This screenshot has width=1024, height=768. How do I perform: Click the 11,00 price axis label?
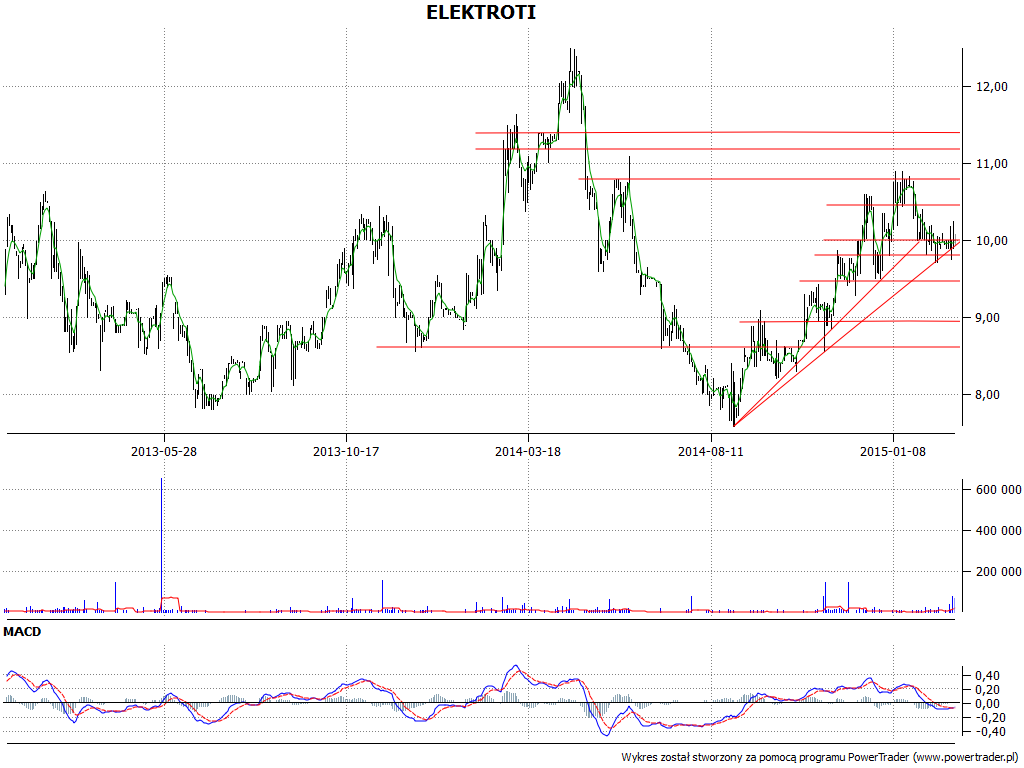[x=991, y=164]
